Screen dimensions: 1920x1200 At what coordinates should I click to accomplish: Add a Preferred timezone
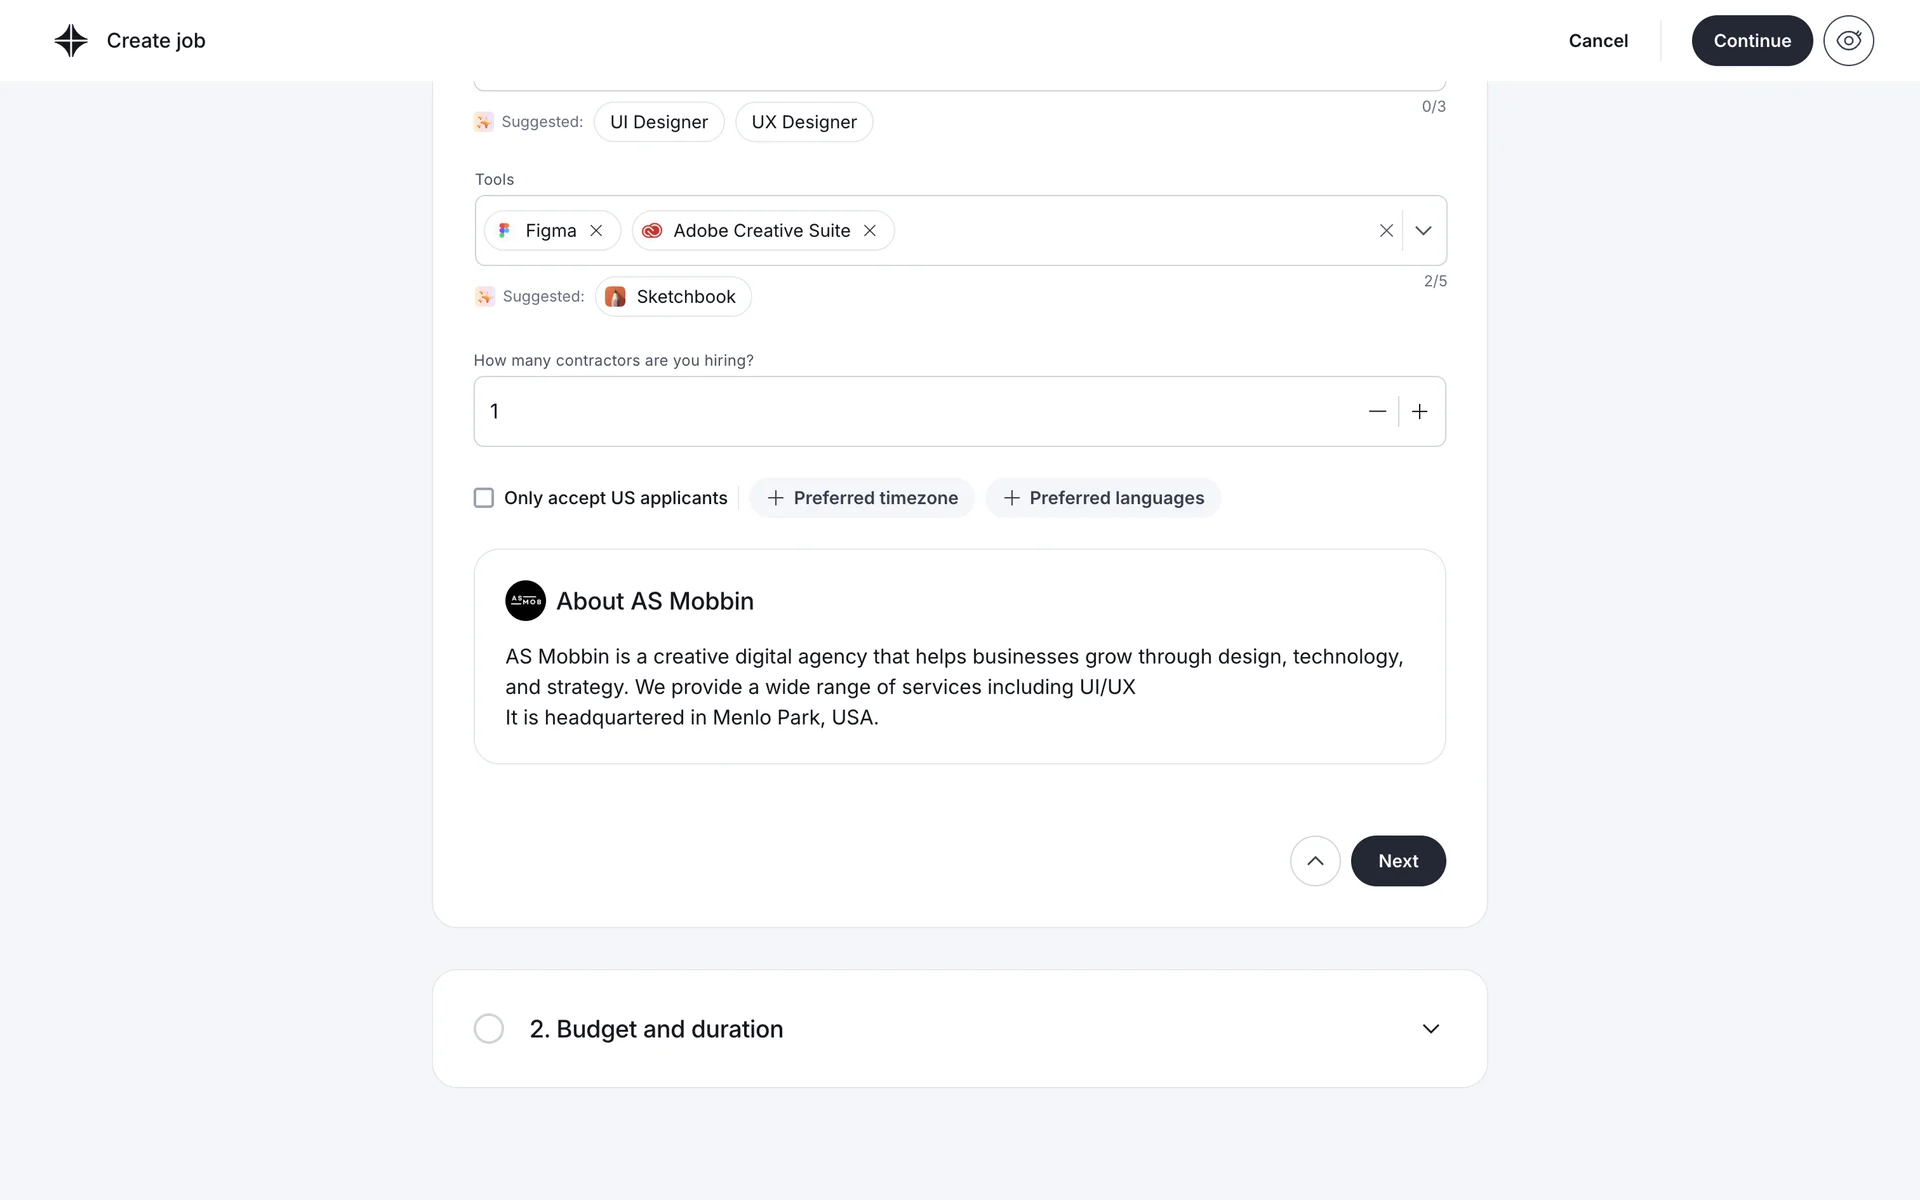click(x=862, y=498)
